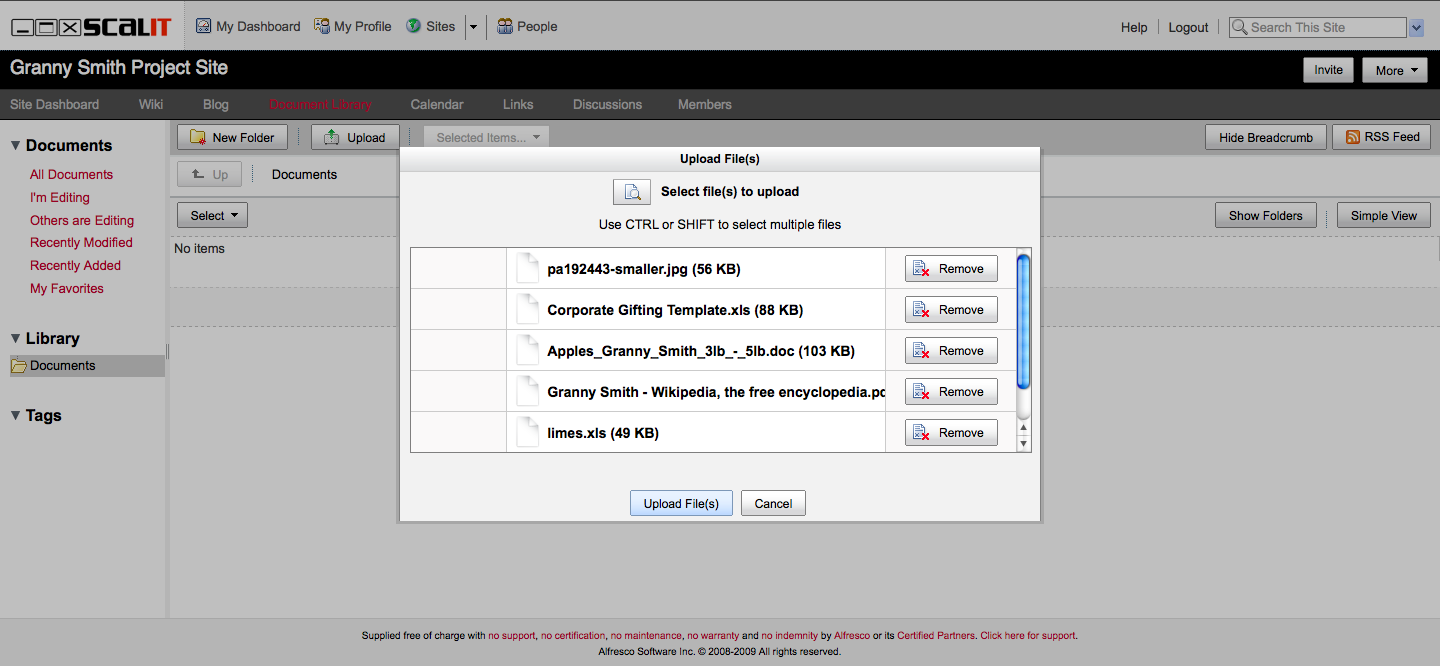Viewport: 1440px width, 666px height.
Task: Open the Blog tab
Action: pyautogui.click(x=216, y=104)
